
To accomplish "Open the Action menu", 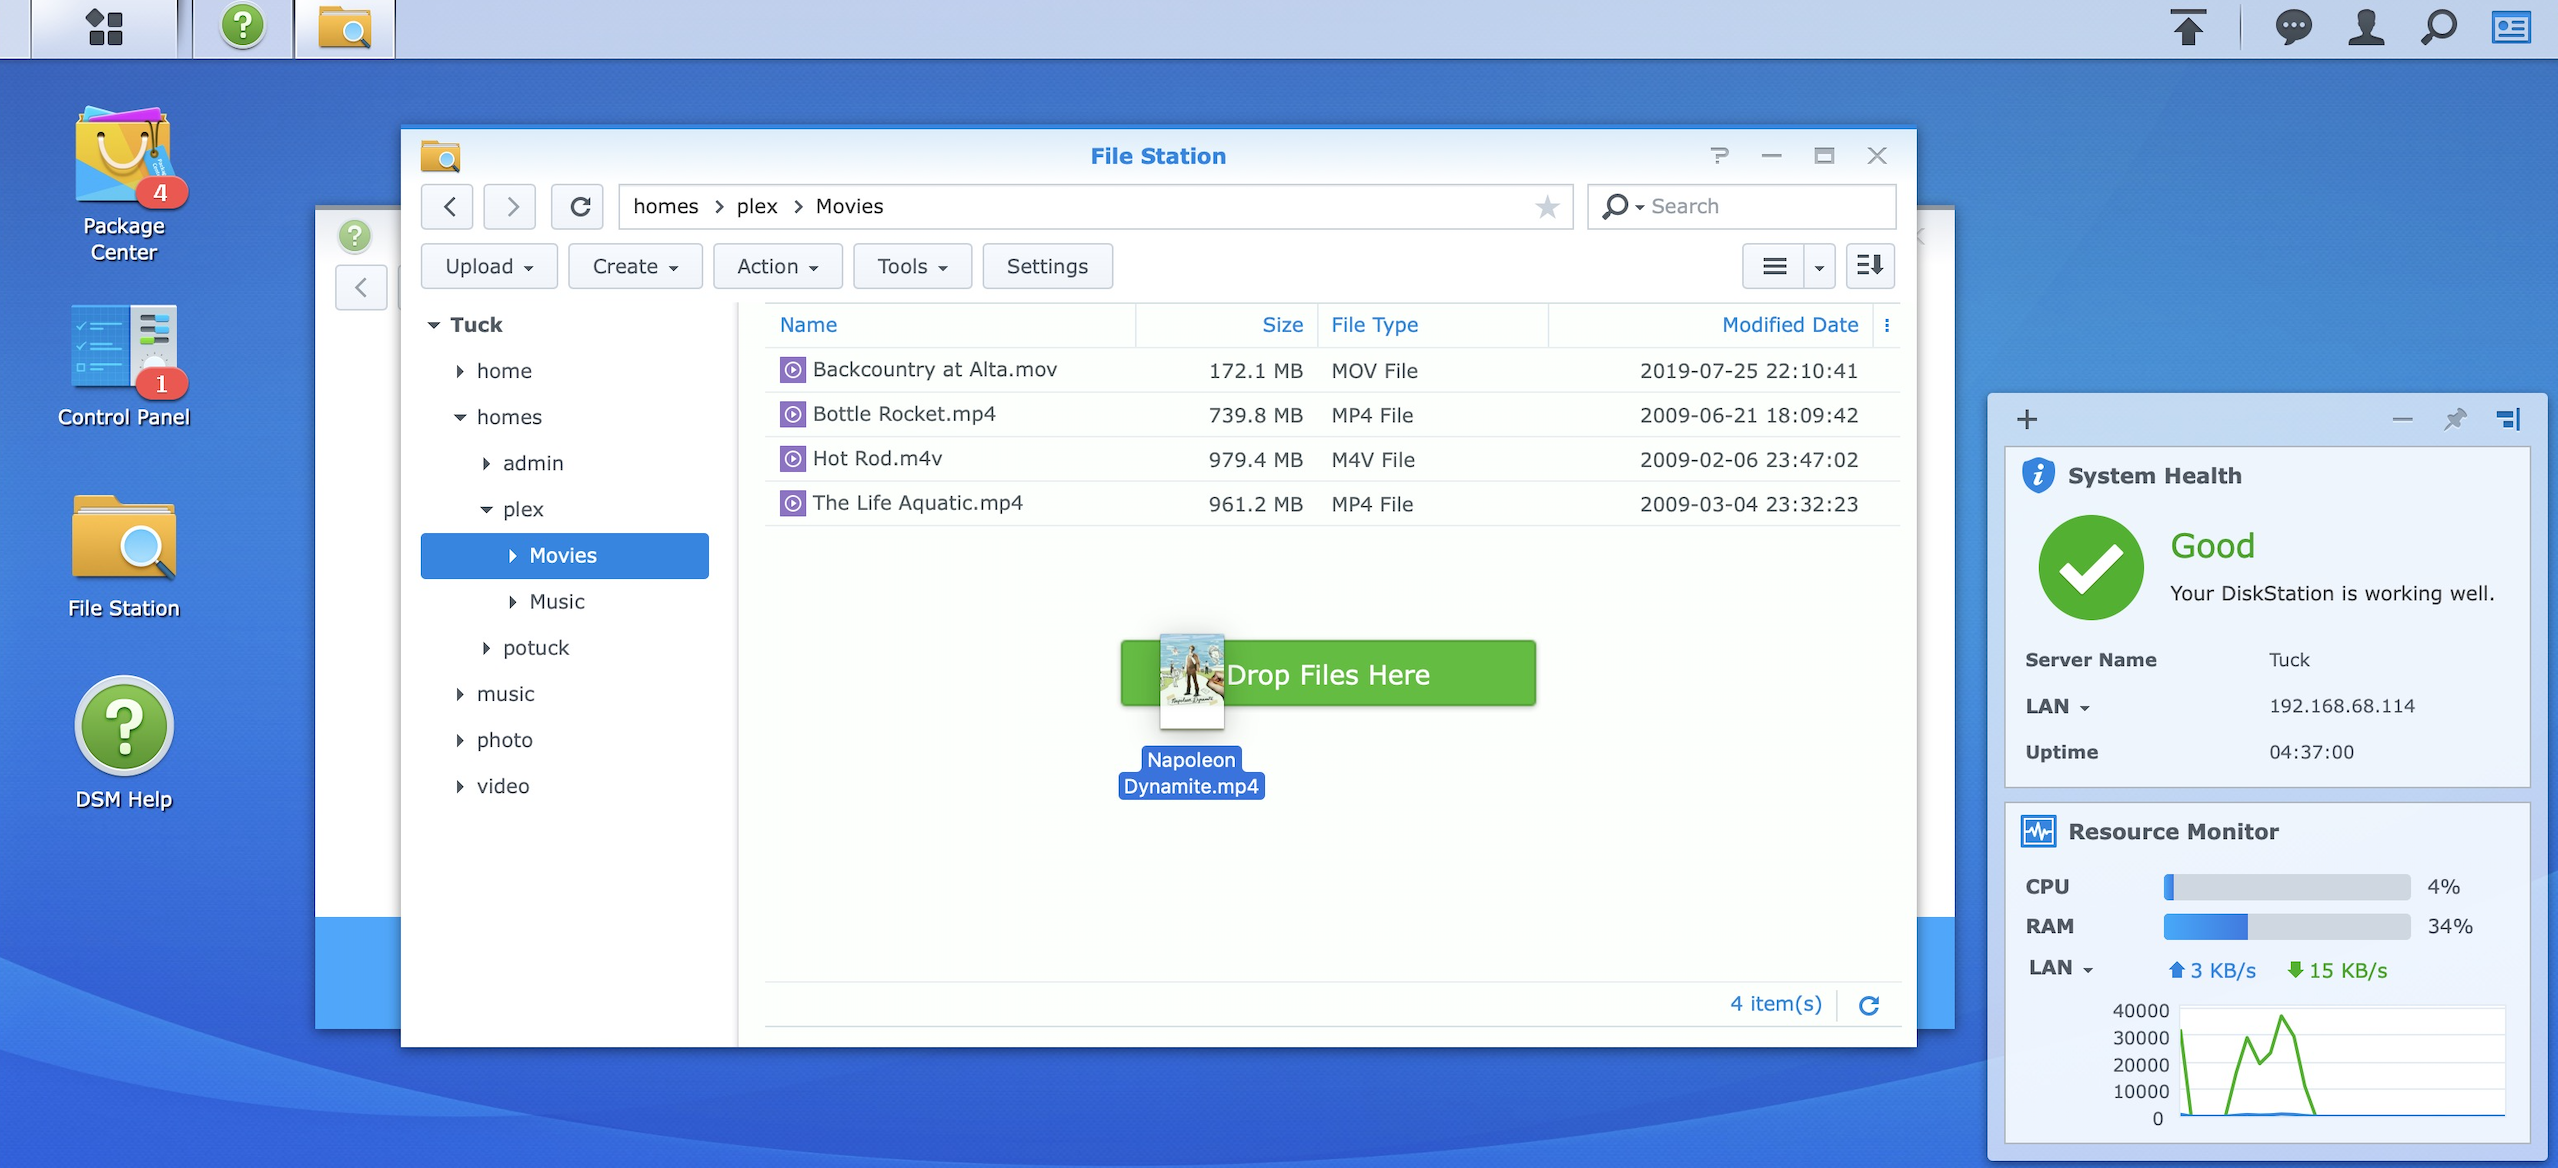I will coord(777,266).
